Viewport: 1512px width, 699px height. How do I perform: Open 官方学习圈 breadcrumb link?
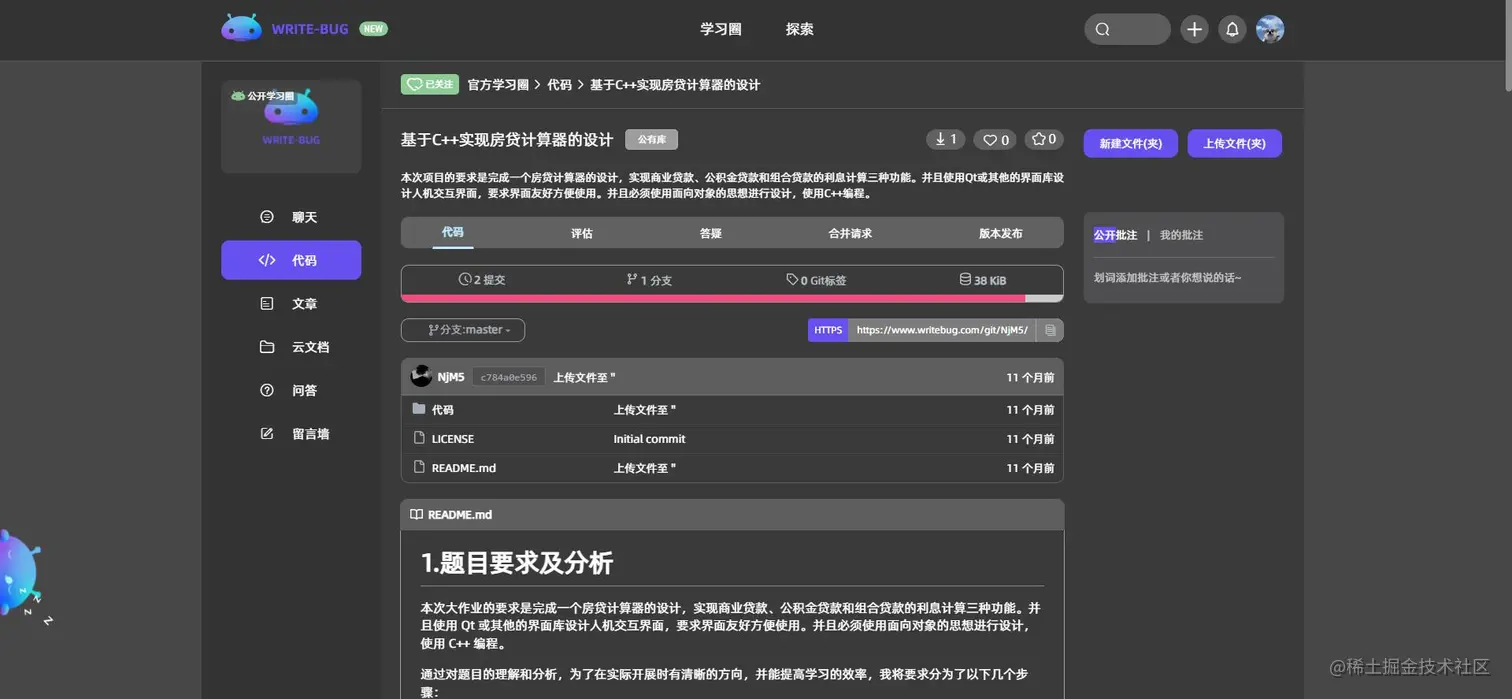click(x=498, y=85)
